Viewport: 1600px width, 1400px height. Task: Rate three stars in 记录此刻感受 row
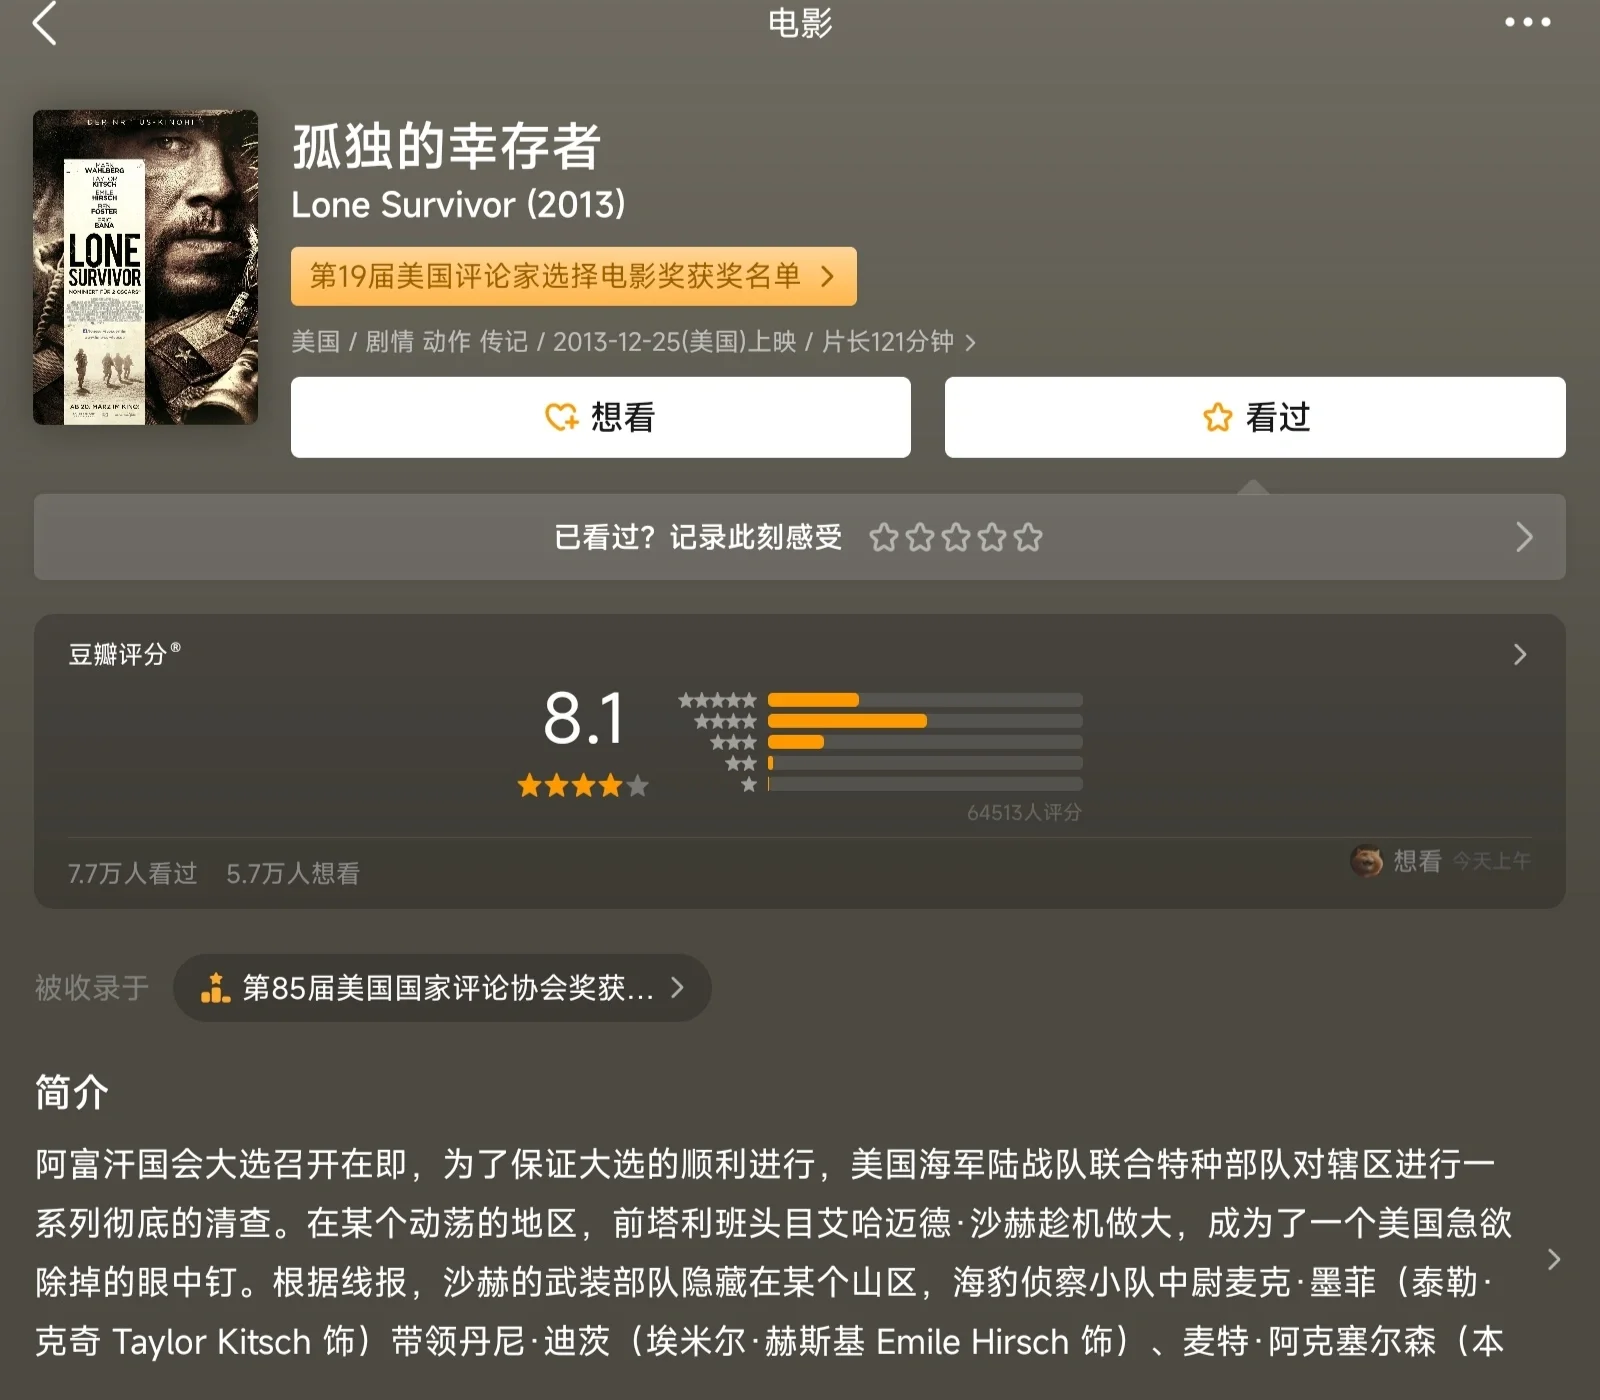[956, 537]
